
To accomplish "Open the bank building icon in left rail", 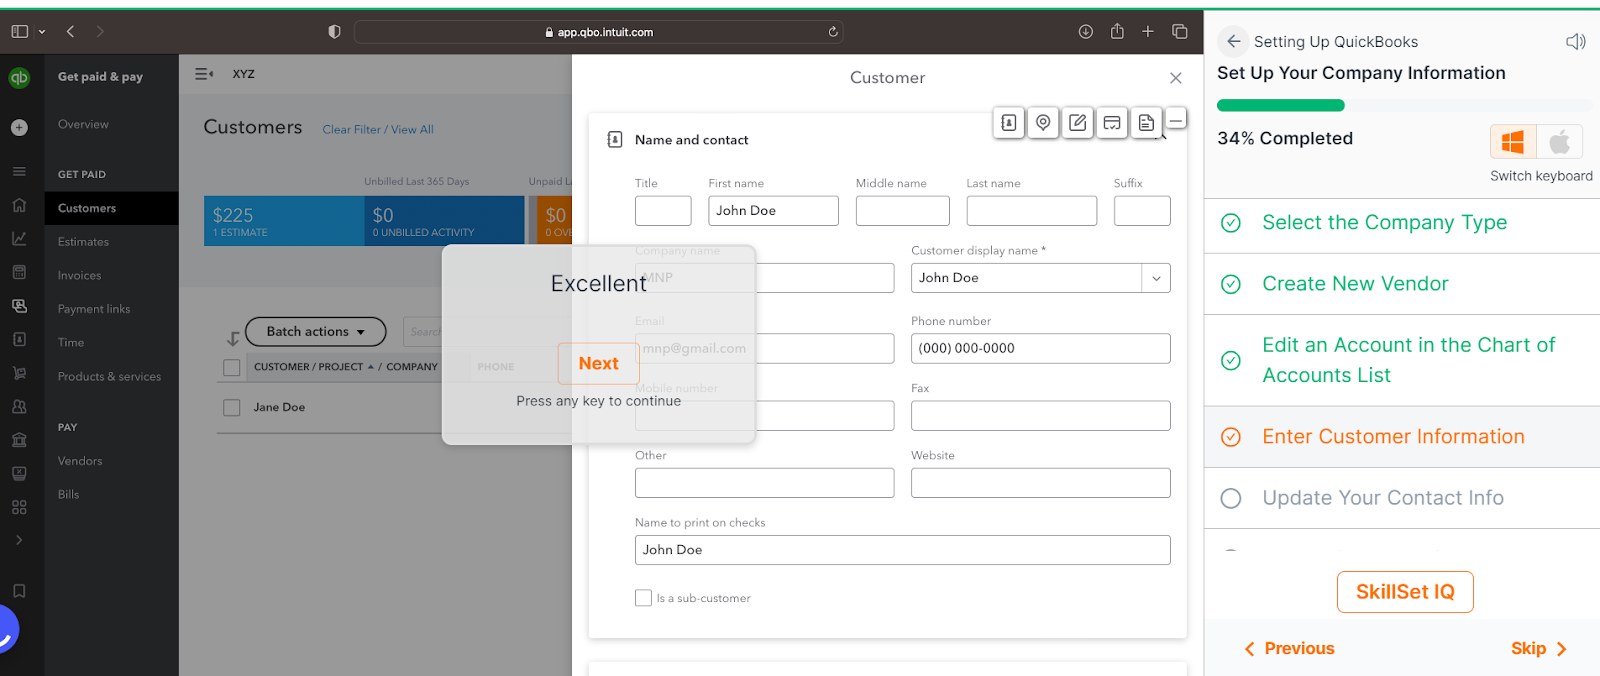I will (19, 440).
